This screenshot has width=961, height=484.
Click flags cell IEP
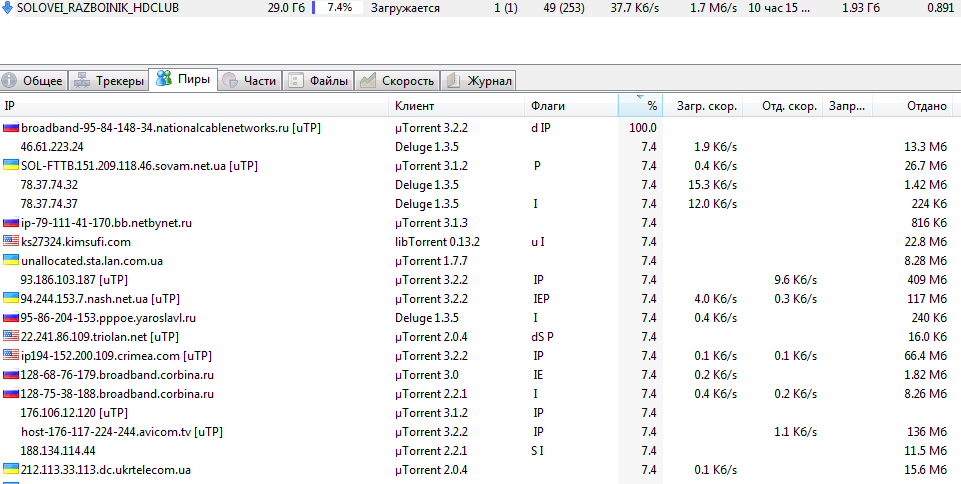pyautogui.click(x=542, y=298)
